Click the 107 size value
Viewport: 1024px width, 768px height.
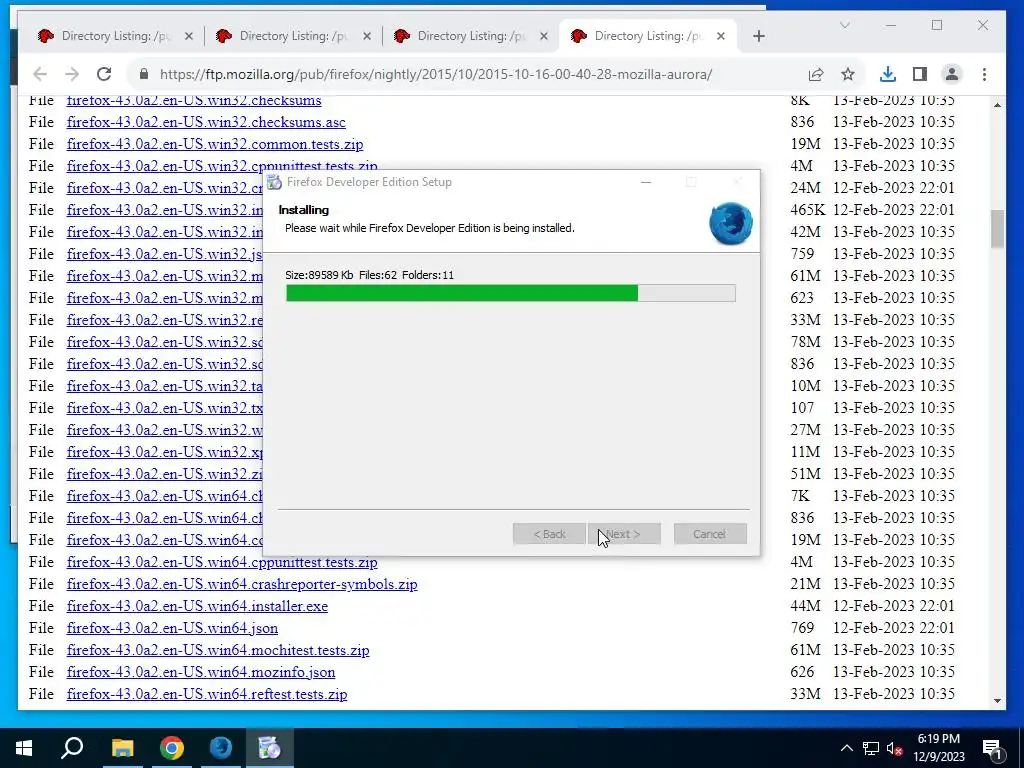point(802,408)
